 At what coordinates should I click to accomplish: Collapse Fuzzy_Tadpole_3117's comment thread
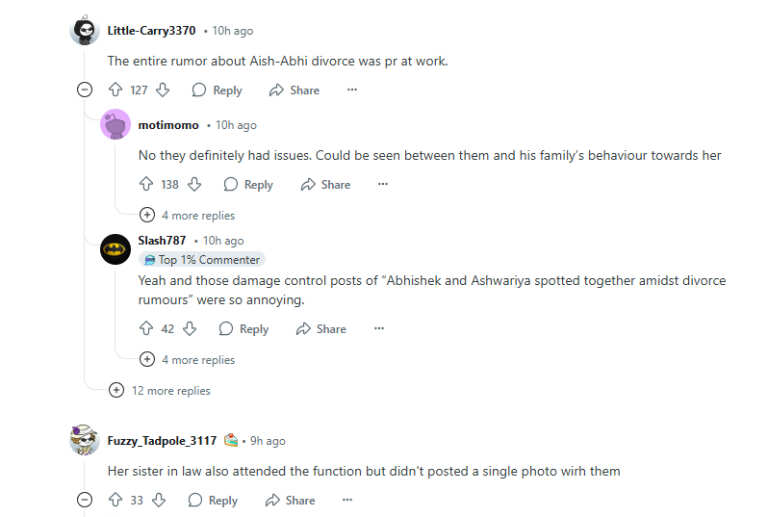click(85, 500)
